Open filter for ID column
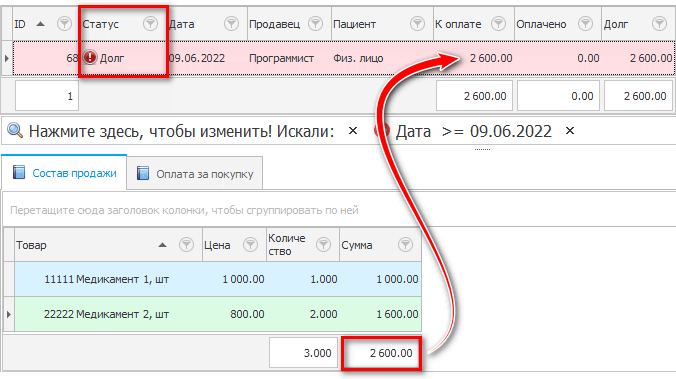 pos(64,24)
